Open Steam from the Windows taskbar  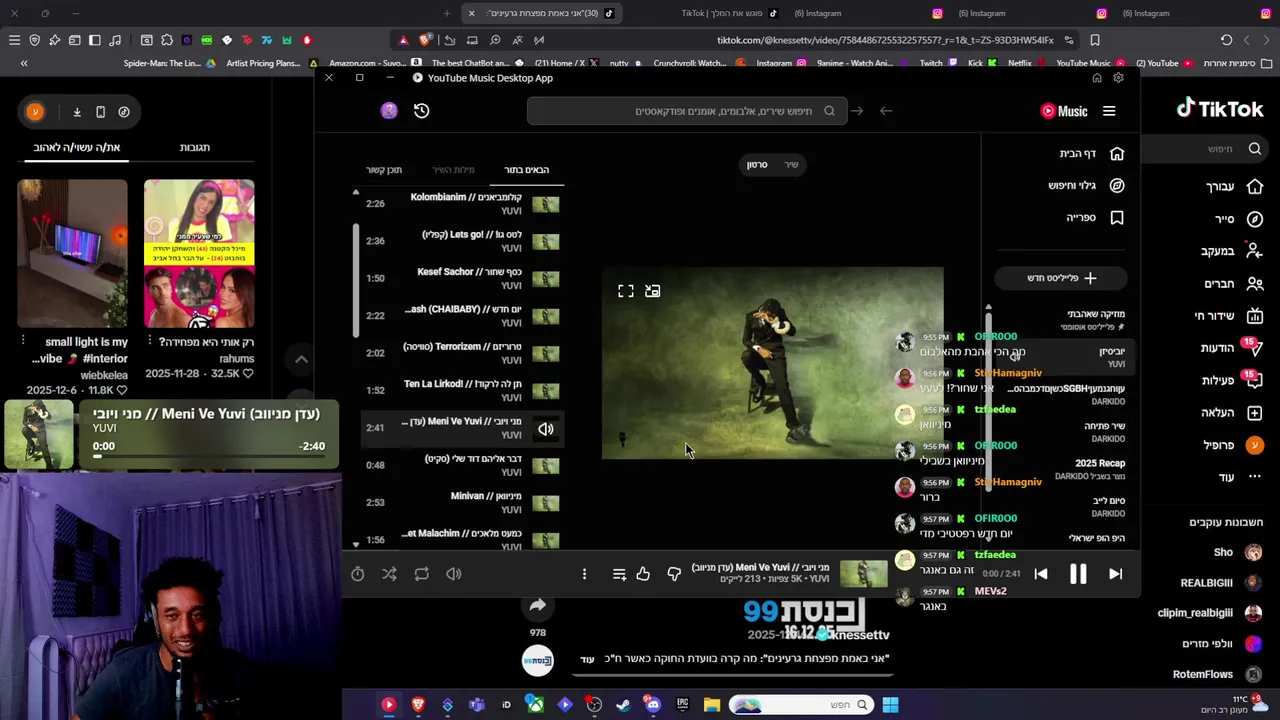coord(623,705)
